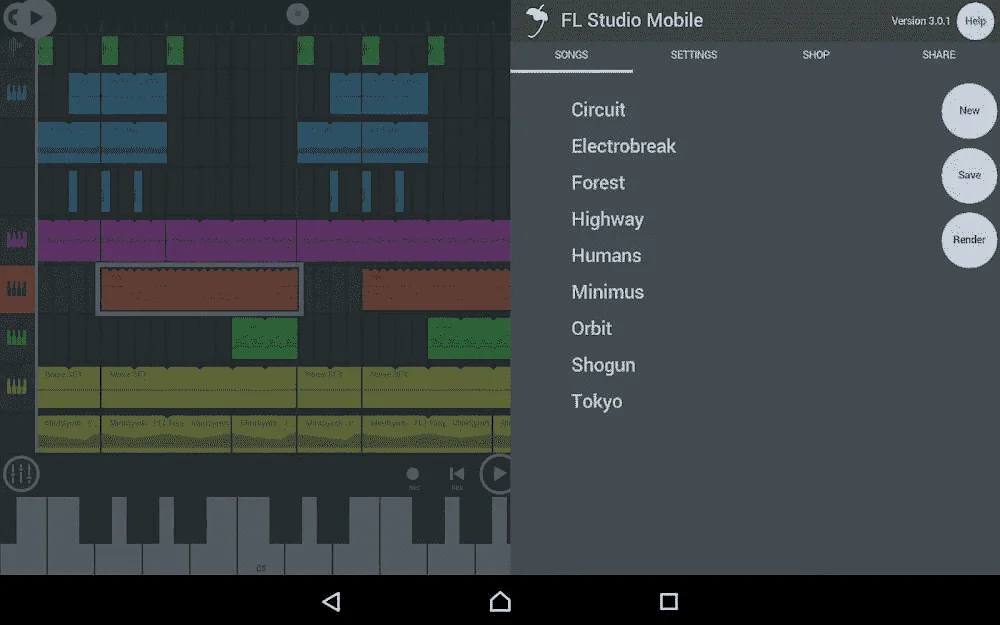Screen dimensions: 1000x625
Task: Create a song with the New button
Action: pyautogui.click(x=969, y=111)
